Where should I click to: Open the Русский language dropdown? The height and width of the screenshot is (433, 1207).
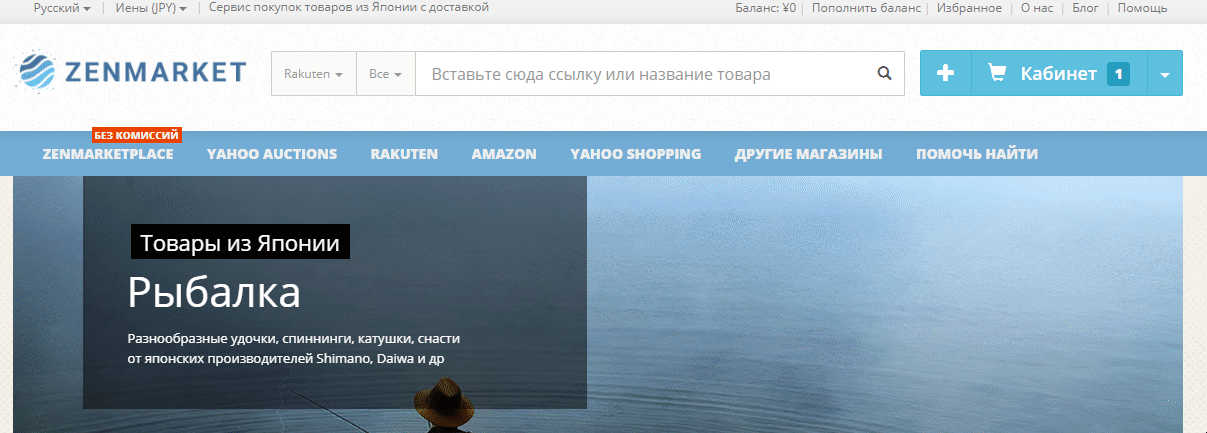[x=62, y=8]
